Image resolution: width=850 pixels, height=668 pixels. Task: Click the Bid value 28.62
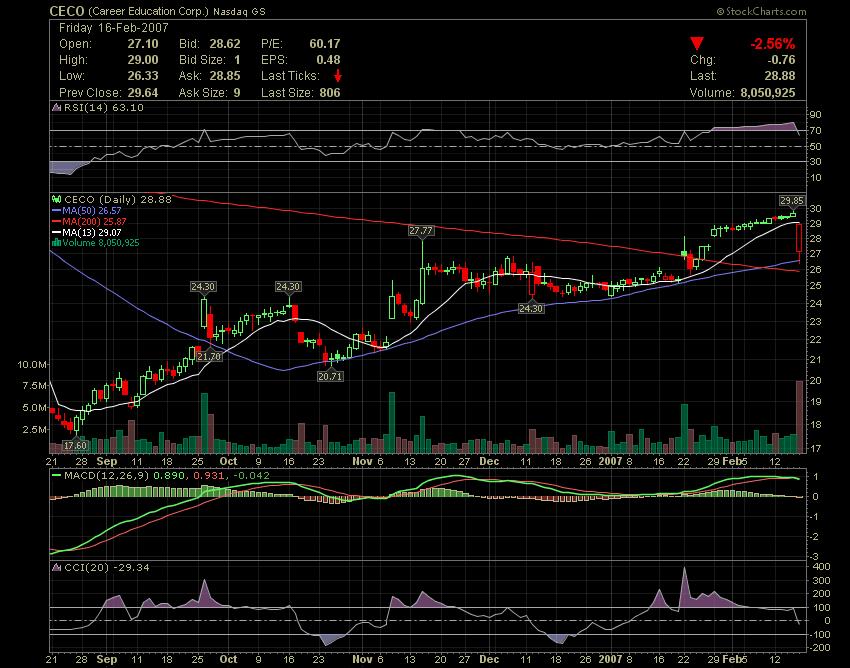pyautogui.click(x=224, y=44)
